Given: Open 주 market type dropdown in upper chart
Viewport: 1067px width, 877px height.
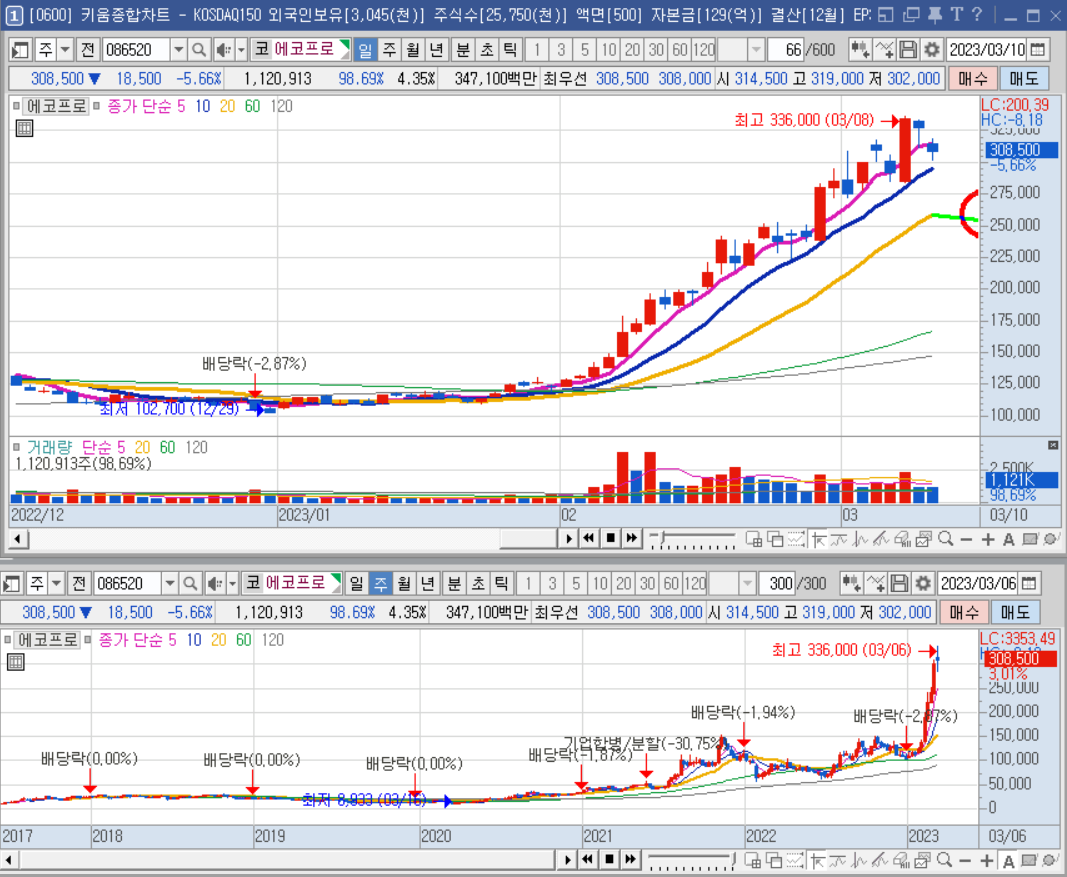Looking at the screenshot, I should (x=65, y=50).
